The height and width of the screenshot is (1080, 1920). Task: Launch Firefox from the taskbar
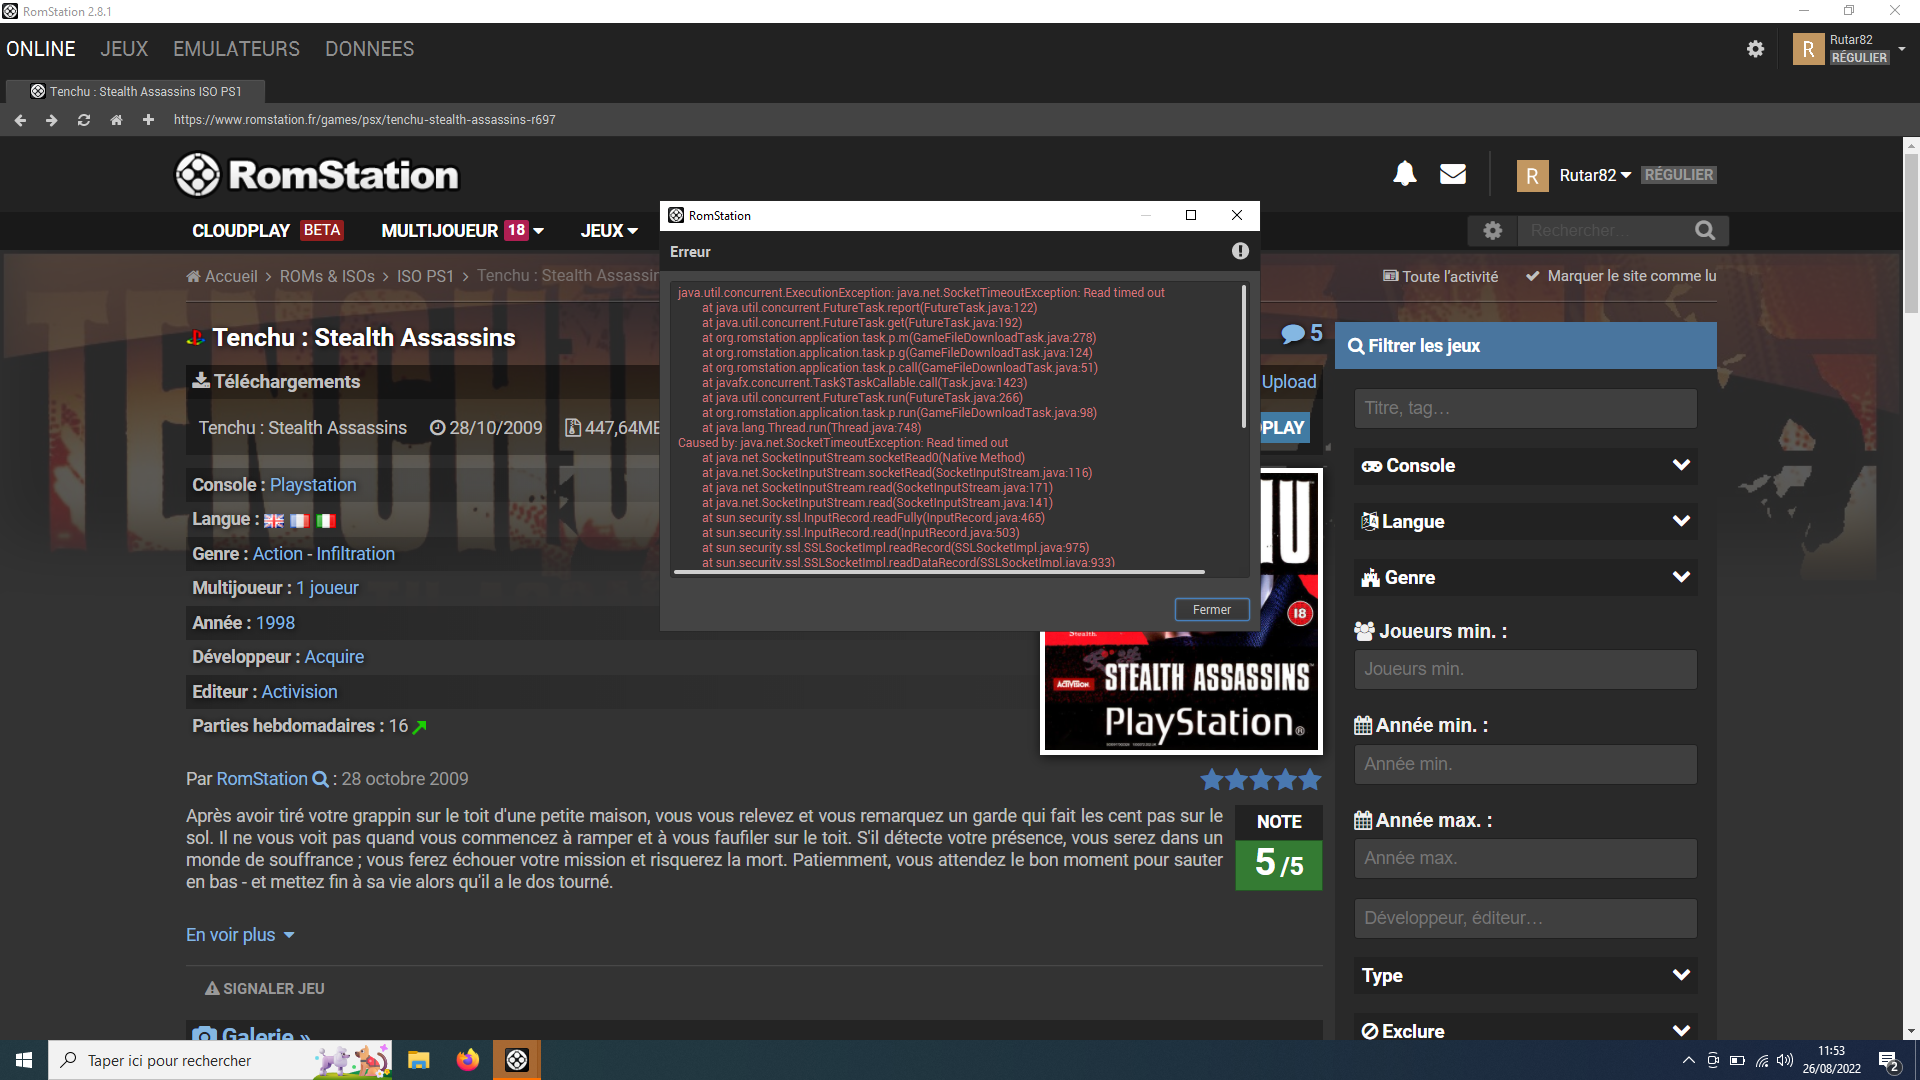click(467, 1060)
